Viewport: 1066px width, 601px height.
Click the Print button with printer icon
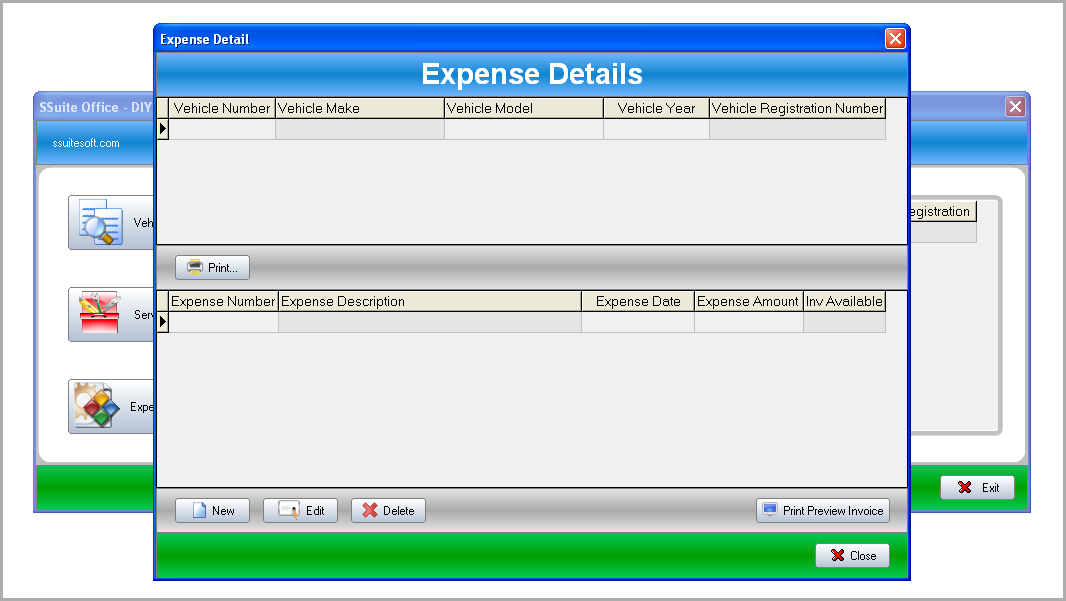click(x=212, y=268)
